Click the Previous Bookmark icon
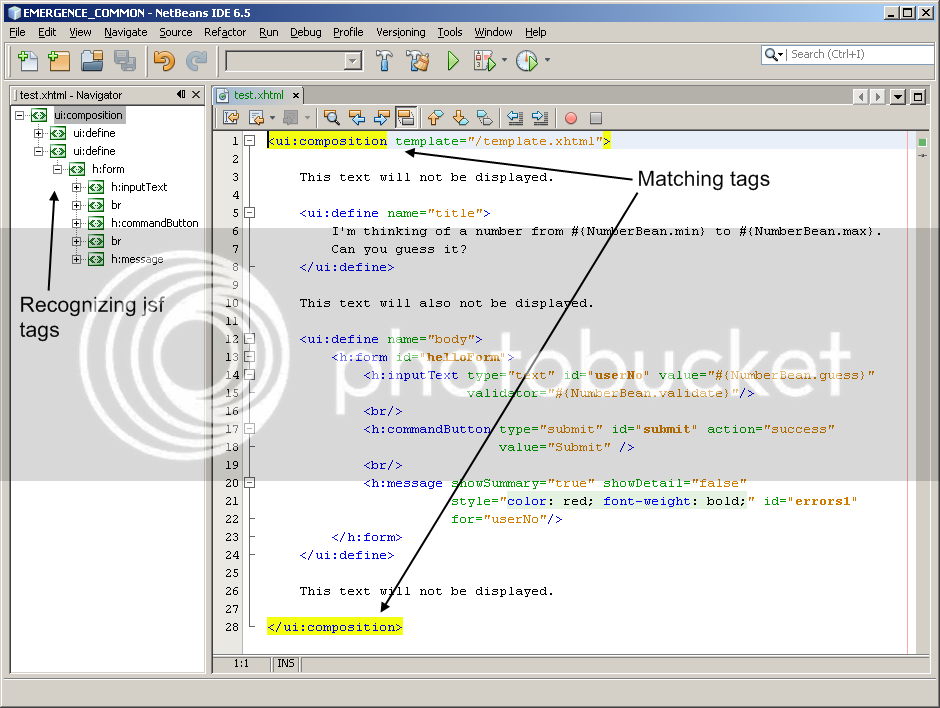 click(x=436, y=118)
